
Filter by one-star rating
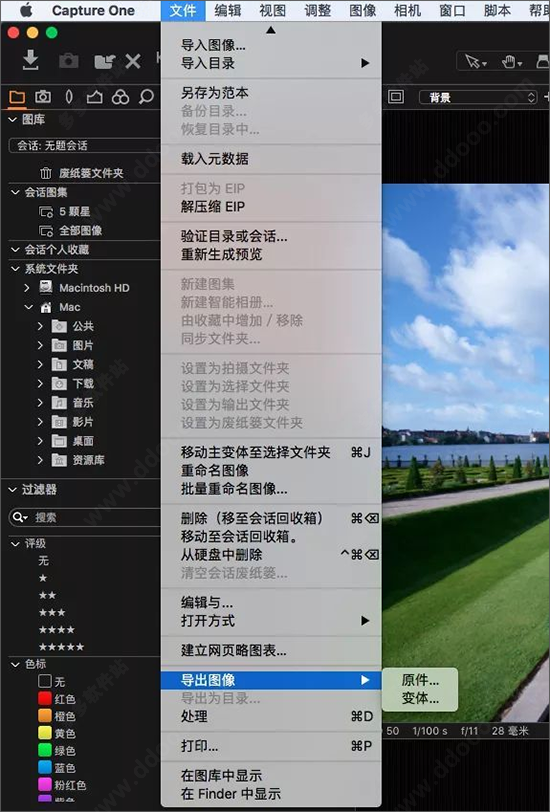click(43, 578)
